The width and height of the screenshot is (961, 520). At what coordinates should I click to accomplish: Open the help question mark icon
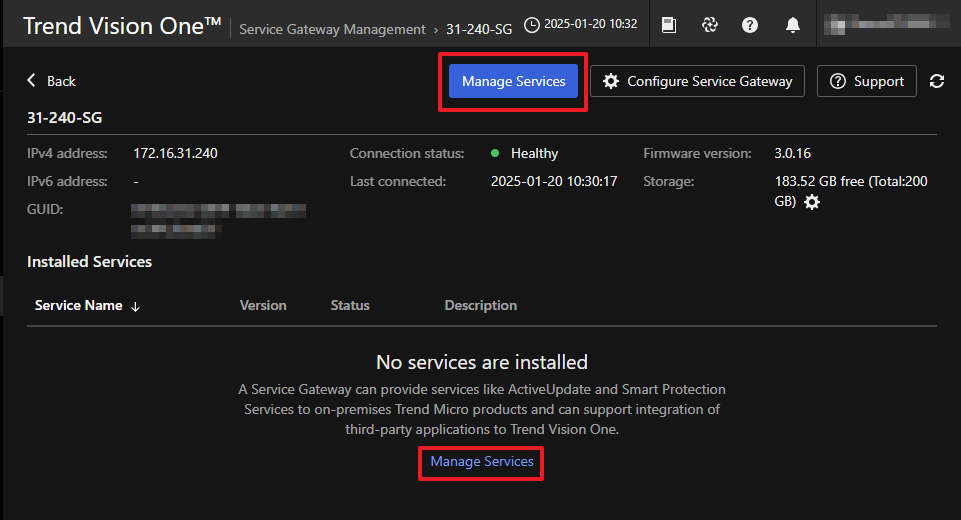(x=750, y=25)
